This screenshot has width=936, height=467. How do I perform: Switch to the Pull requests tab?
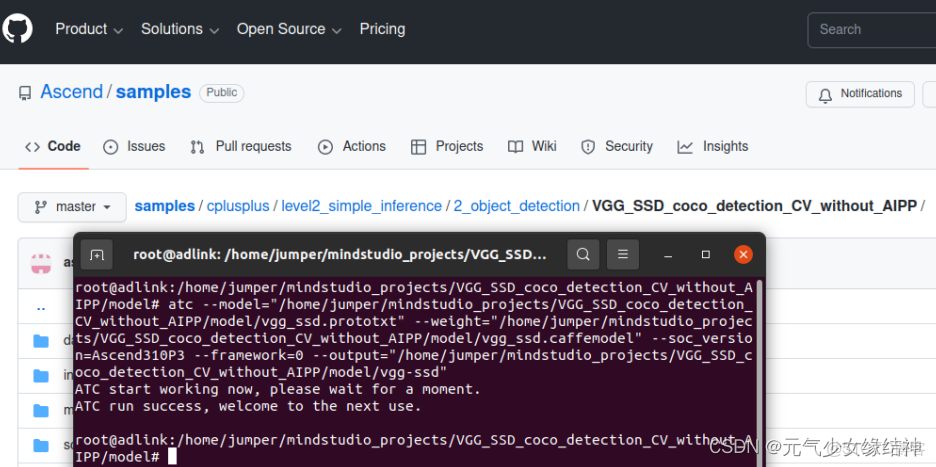pyautogui.click(x=241, y=146)
